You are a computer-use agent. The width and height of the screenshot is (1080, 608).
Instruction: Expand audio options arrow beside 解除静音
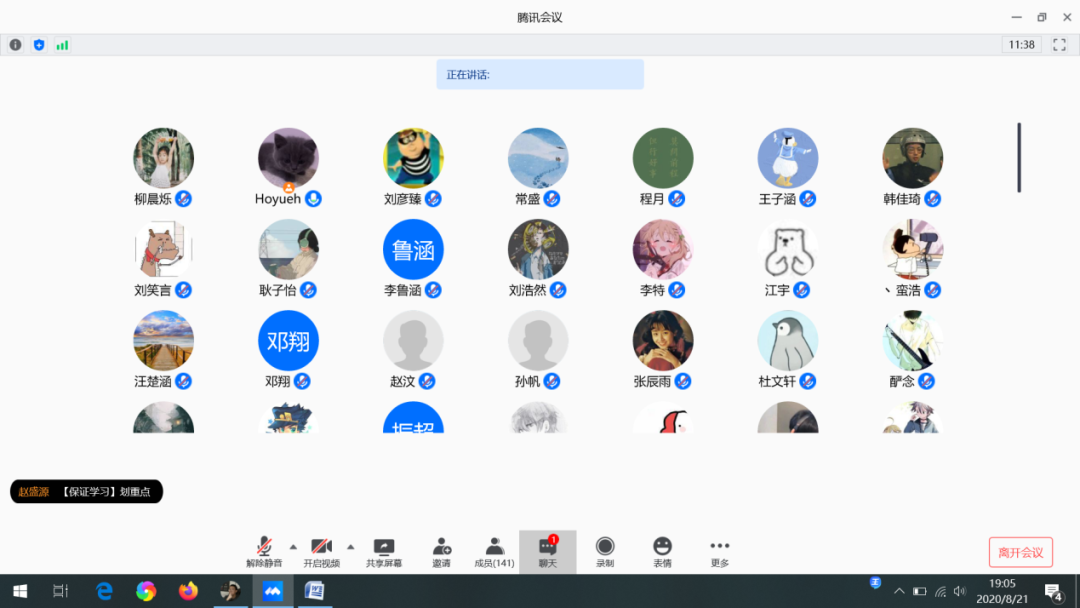(x=293, y=546)
